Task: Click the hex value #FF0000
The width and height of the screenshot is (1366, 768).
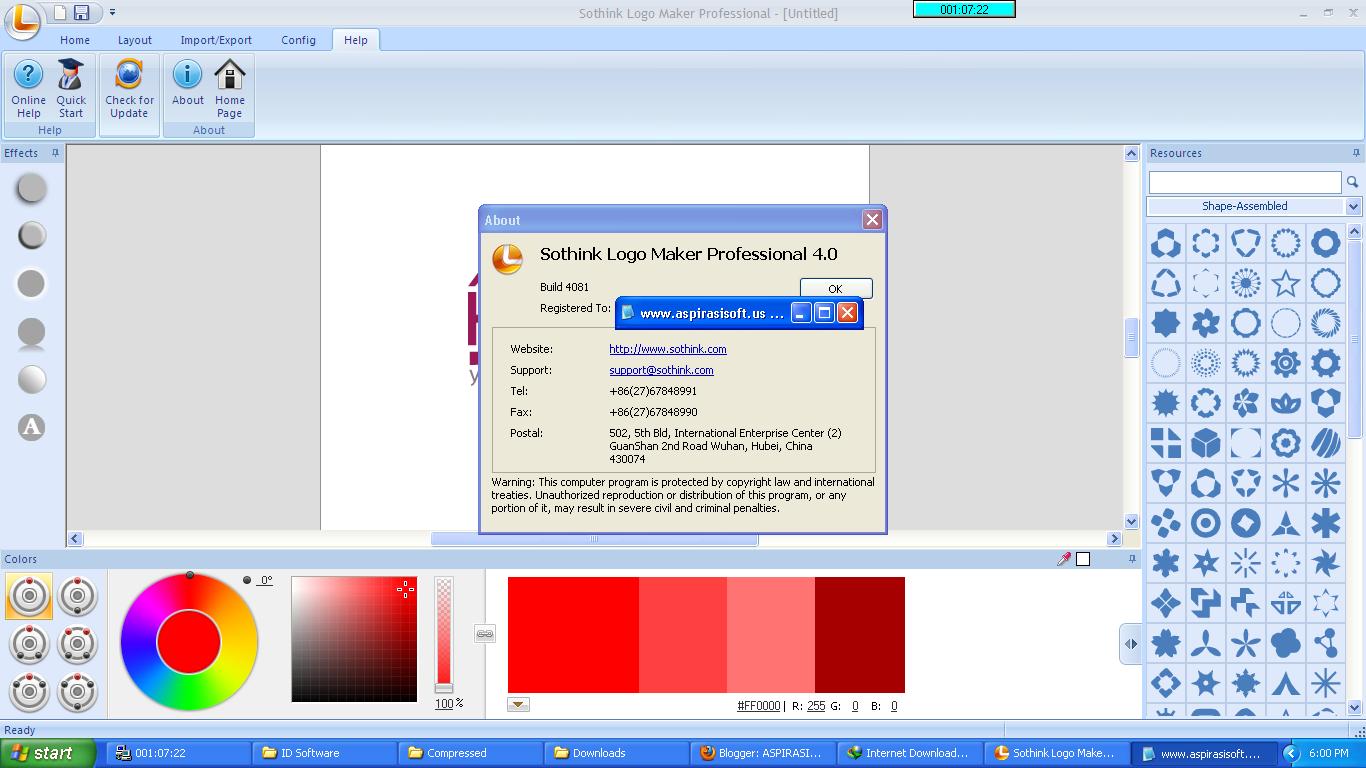Action: pos(758,706)
